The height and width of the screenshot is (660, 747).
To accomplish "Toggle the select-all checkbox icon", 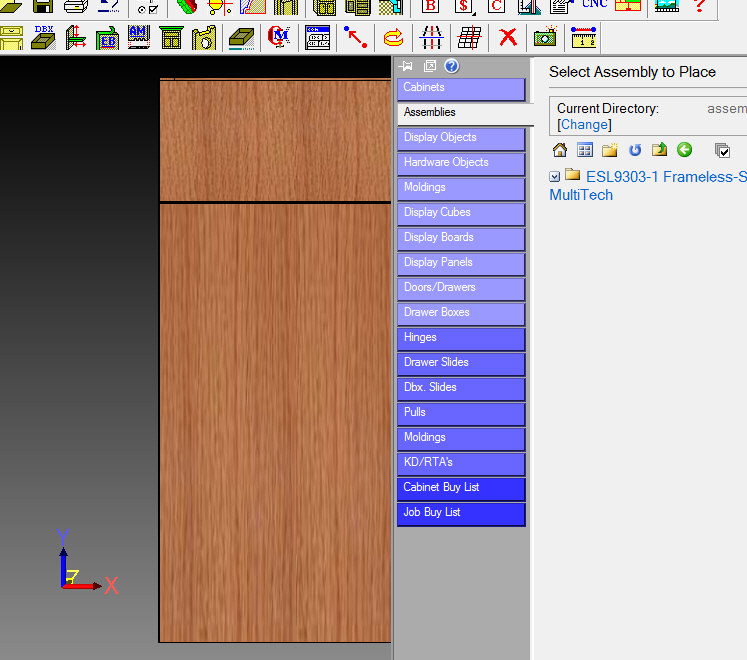I will pyautogui.click(x=723, y=150).
